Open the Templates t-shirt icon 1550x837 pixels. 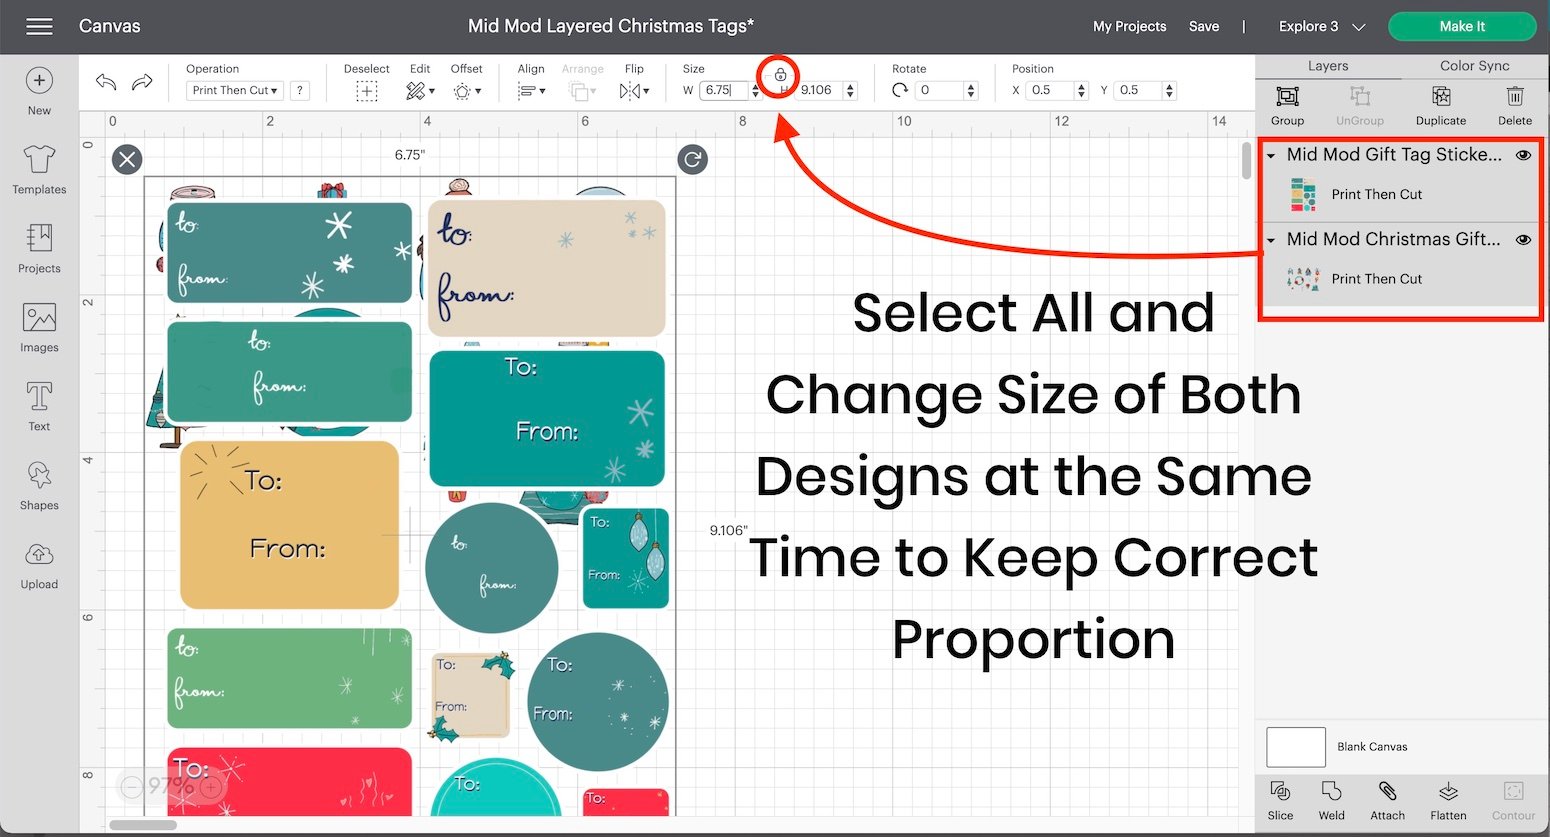pos(39,159)
